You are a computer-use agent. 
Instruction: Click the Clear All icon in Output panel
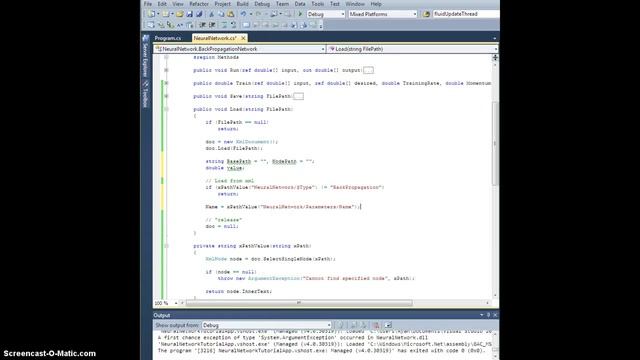(x=376, y=325)
